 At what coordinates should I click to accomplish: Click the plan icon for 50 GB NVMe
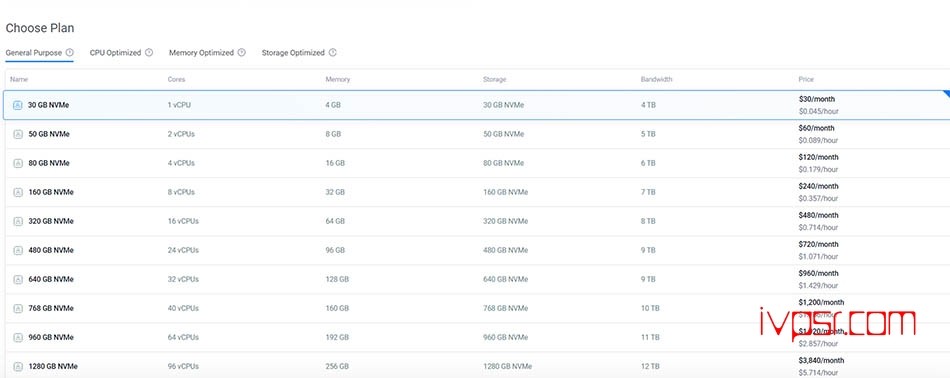[x=18, y=134]
